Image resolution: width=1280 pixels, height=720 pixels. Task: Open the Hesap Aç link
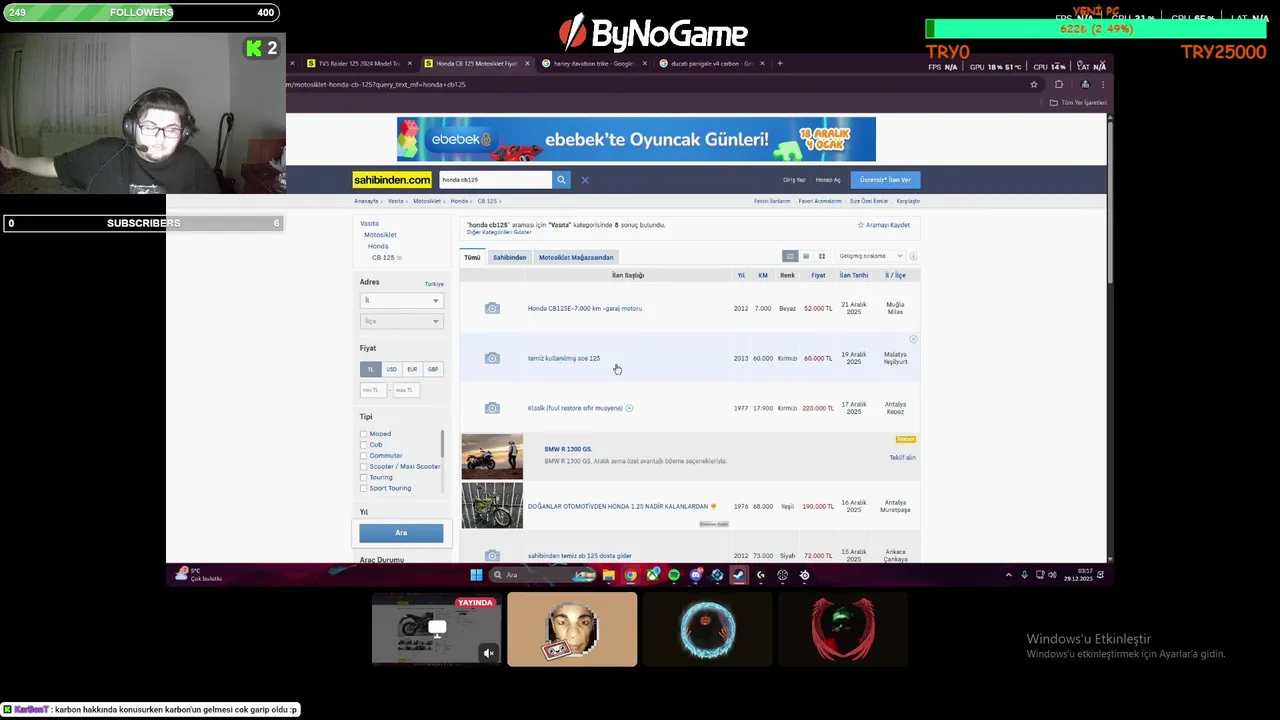(x=828, y=180)
